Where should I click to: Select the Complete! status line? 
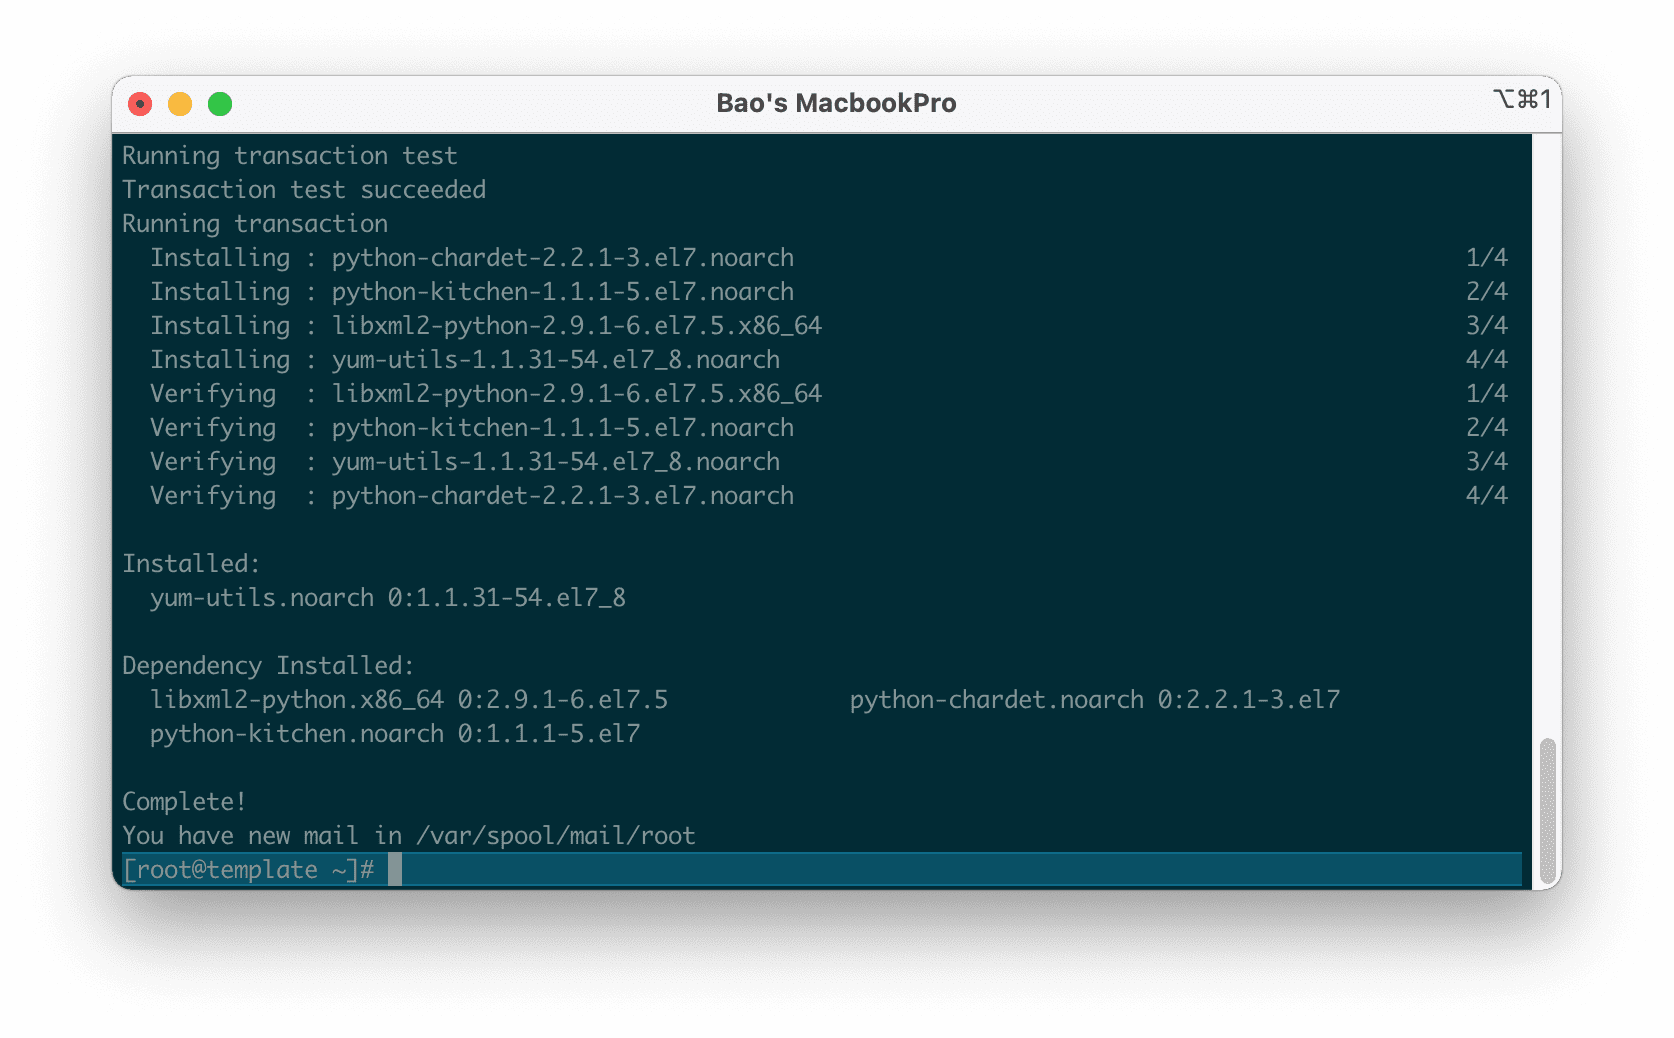point(183,801)
